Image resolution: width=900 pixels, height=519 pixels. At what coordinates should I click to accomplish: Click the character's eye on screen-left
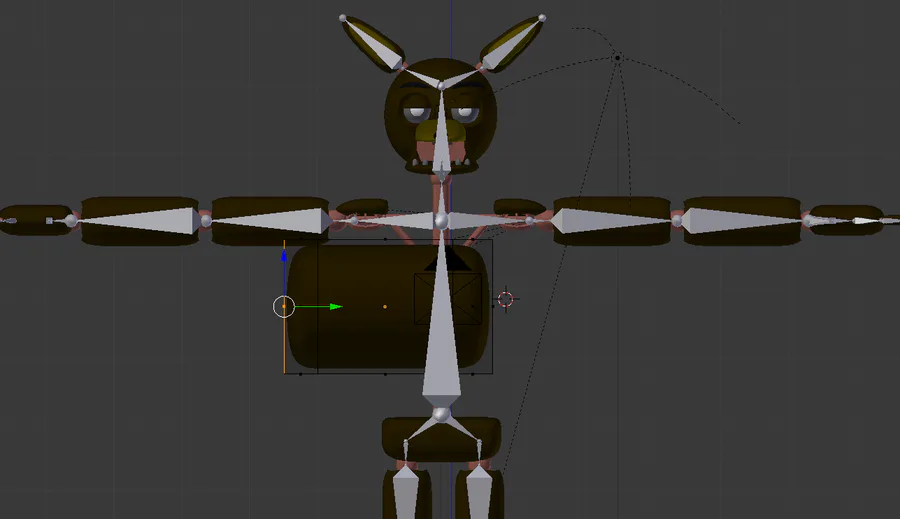point(417,114)
